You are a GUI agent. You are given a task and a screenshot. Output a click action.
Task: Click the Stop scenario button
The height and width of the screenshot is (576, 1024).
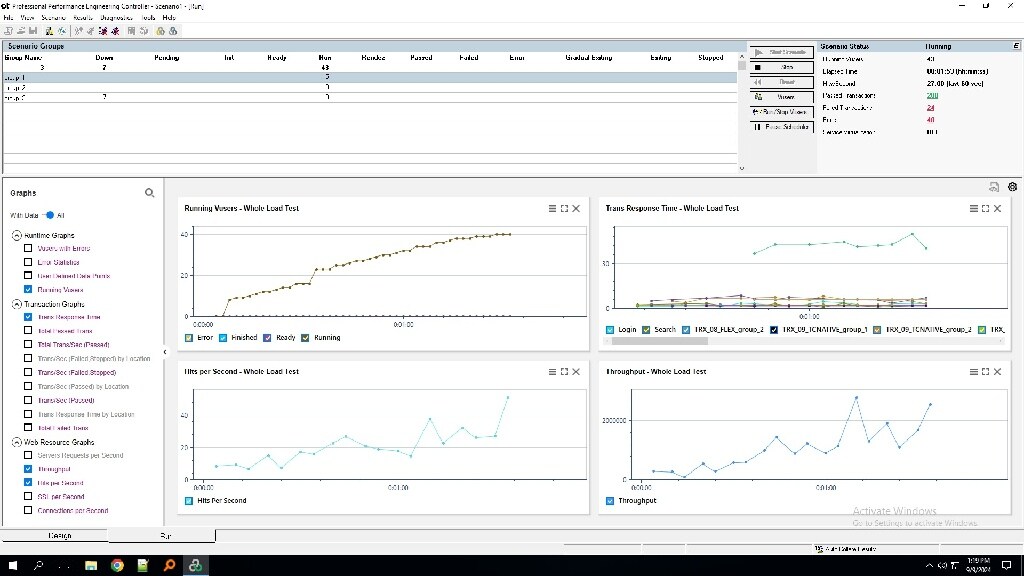(x=779, y=67)
